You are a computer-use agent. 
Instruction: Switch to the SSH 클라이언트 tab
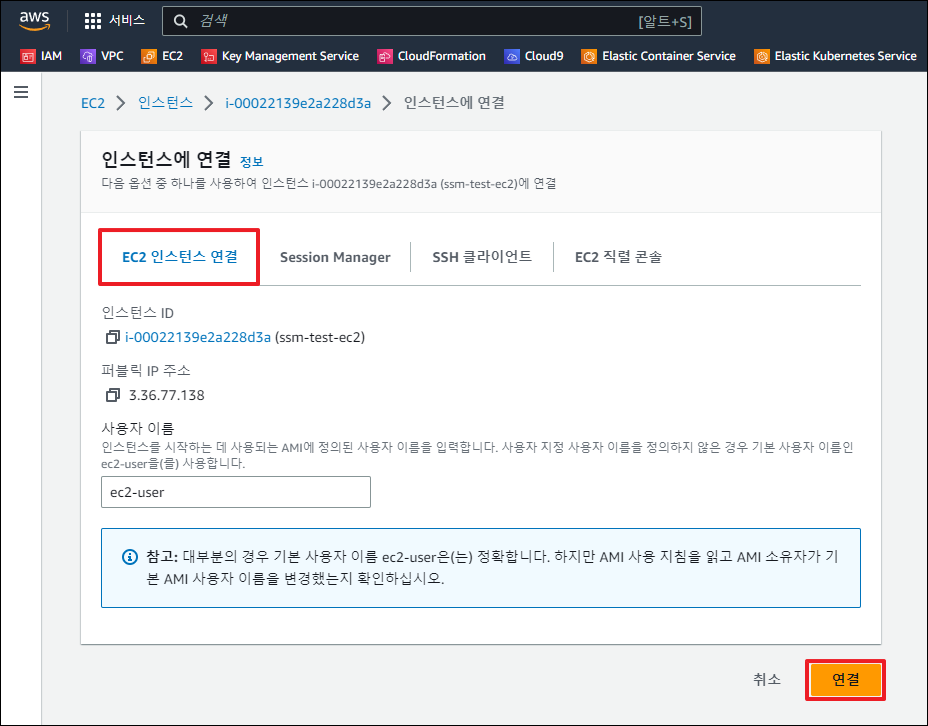tap(482, 257)
